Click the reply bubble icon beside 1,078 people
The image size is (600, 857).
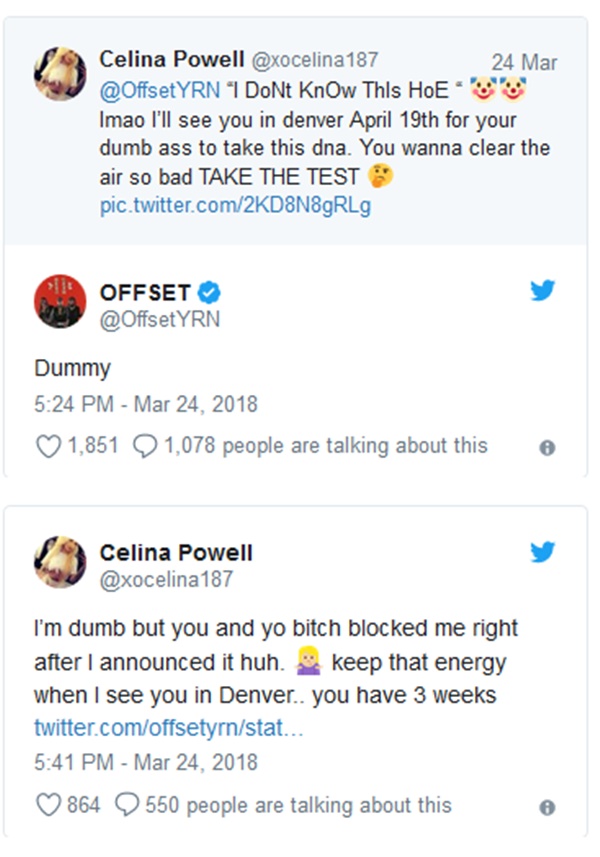(145, 446)
